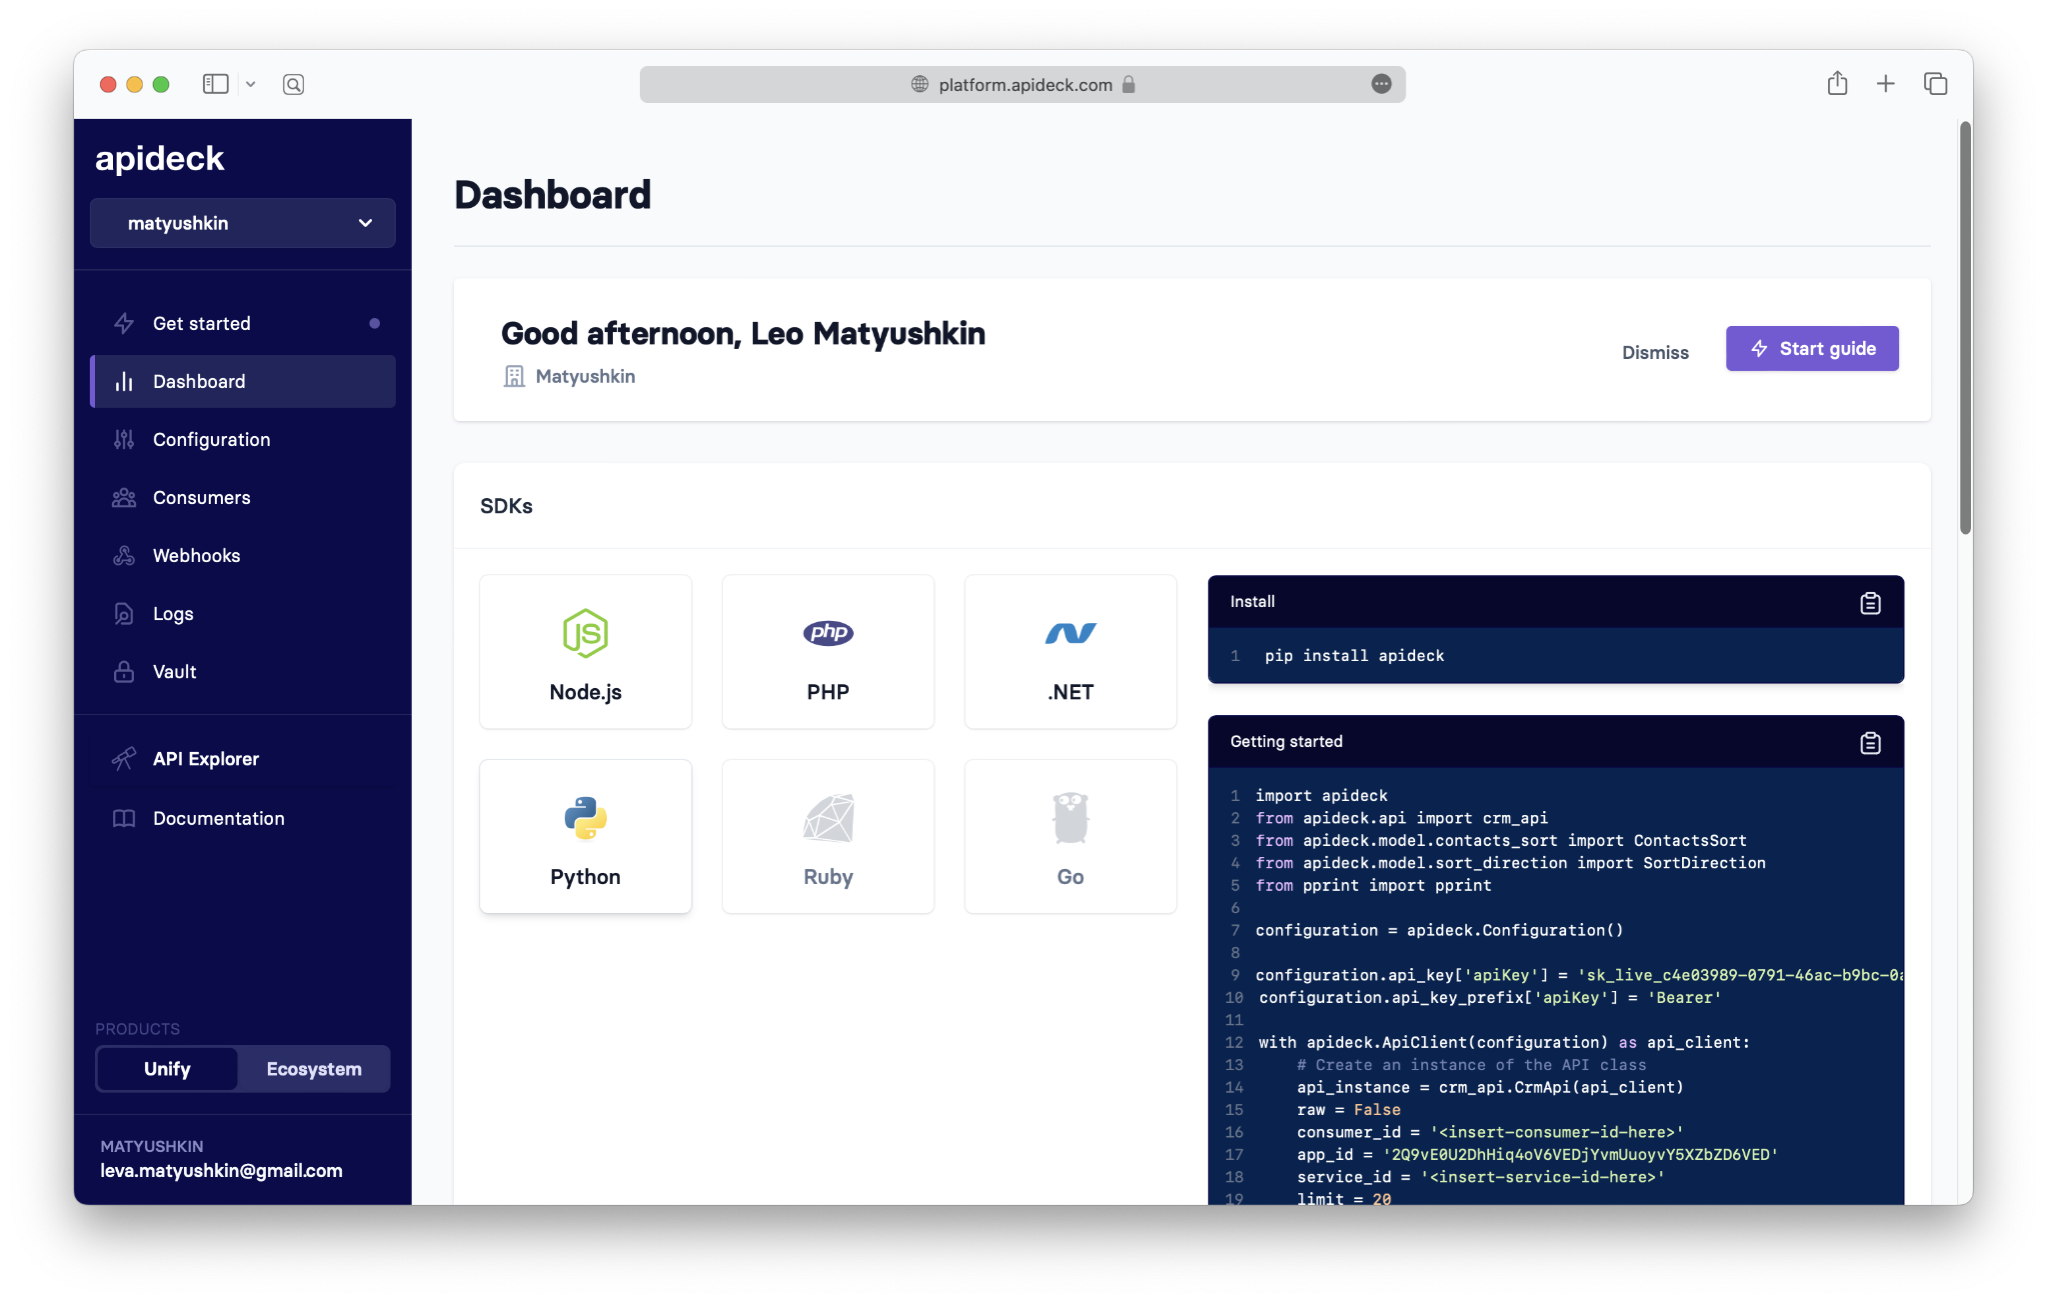Click the API Explorer sidebar icon
This screenshot has height=1302, width=2047.
click(x=122, y=759)
